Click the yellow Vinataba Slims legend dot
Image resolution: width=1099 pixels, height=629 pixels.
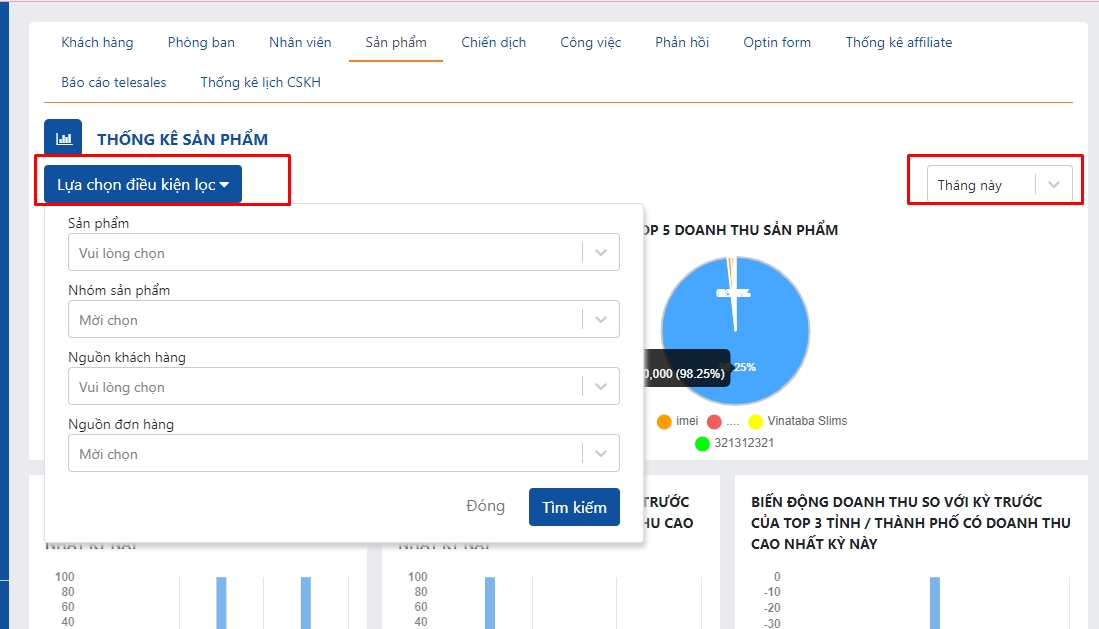coord(755,422)
